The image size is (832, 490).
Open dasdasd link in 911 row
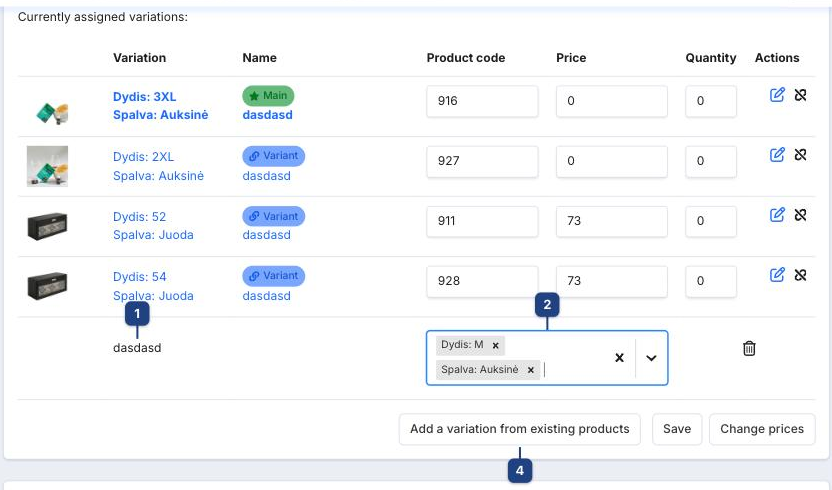pos(266,235)
